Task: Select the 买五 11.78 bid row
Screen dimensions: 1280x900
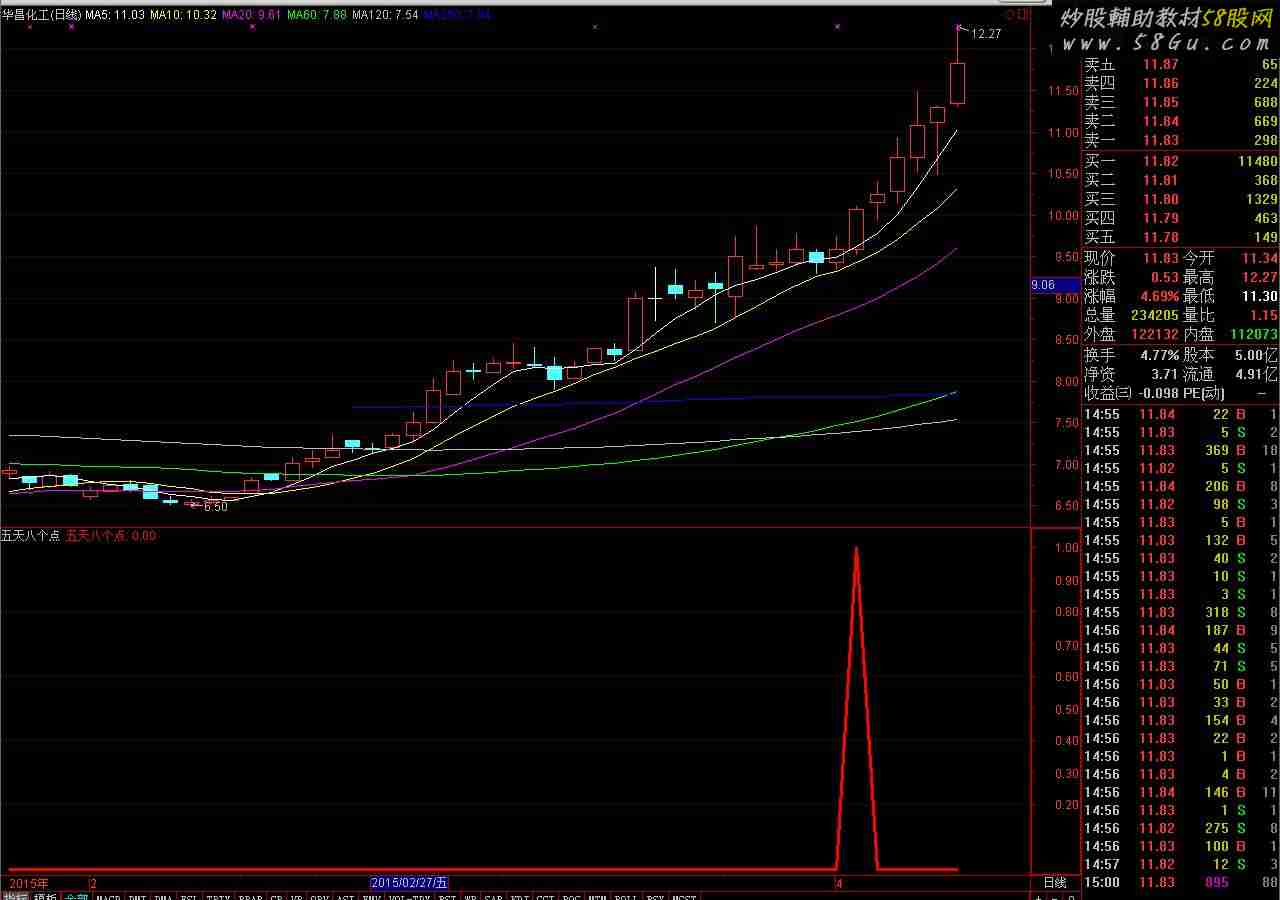Action: (x=1182, y=237)
